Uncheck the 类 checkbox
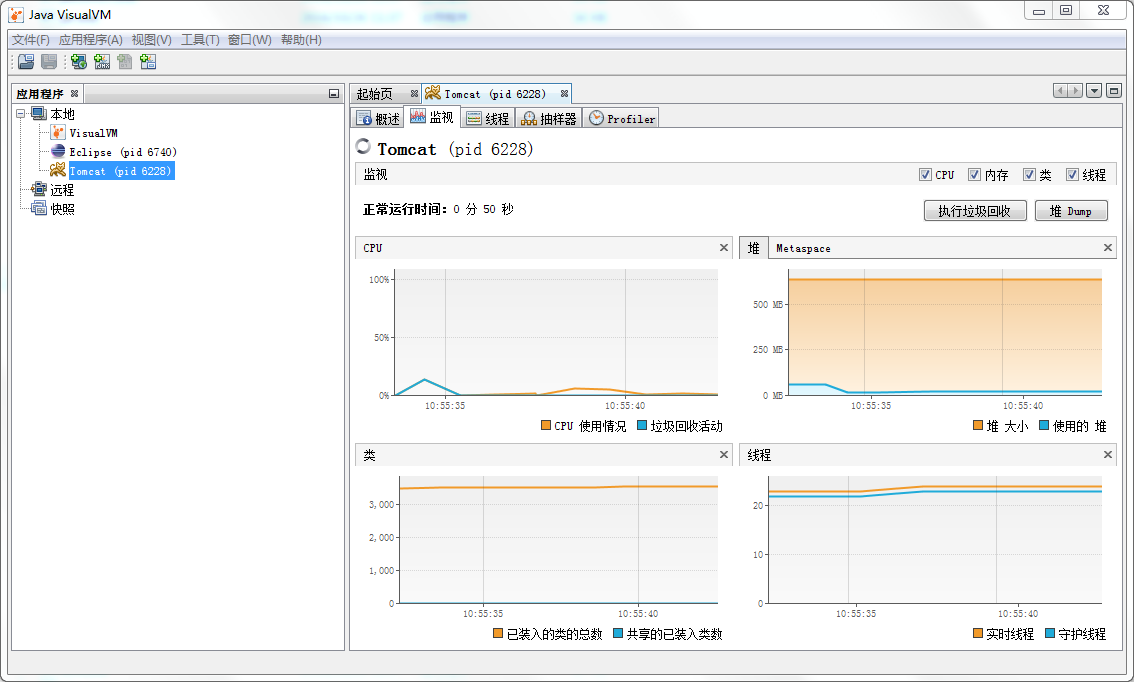This screenshot has width=1134, height=682. [1029, 174]
